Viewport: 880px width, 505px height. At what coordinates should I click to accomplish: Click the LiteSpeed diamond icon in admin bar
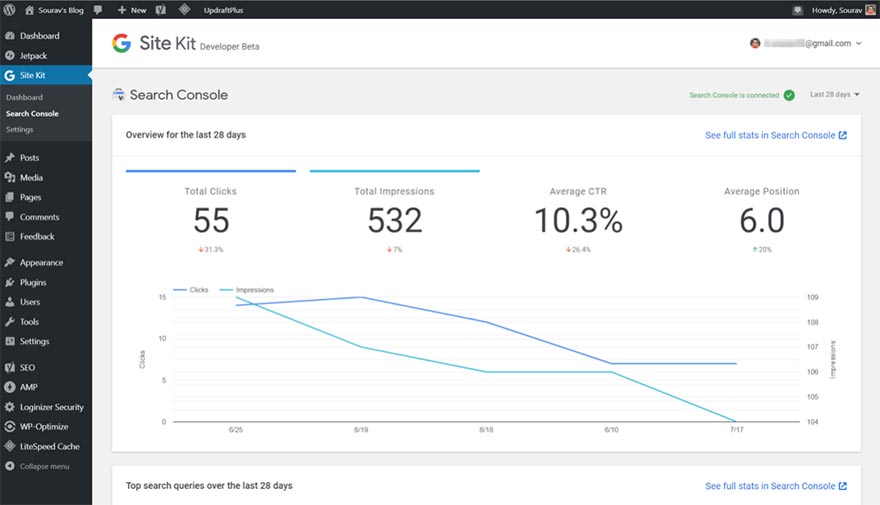185,10
